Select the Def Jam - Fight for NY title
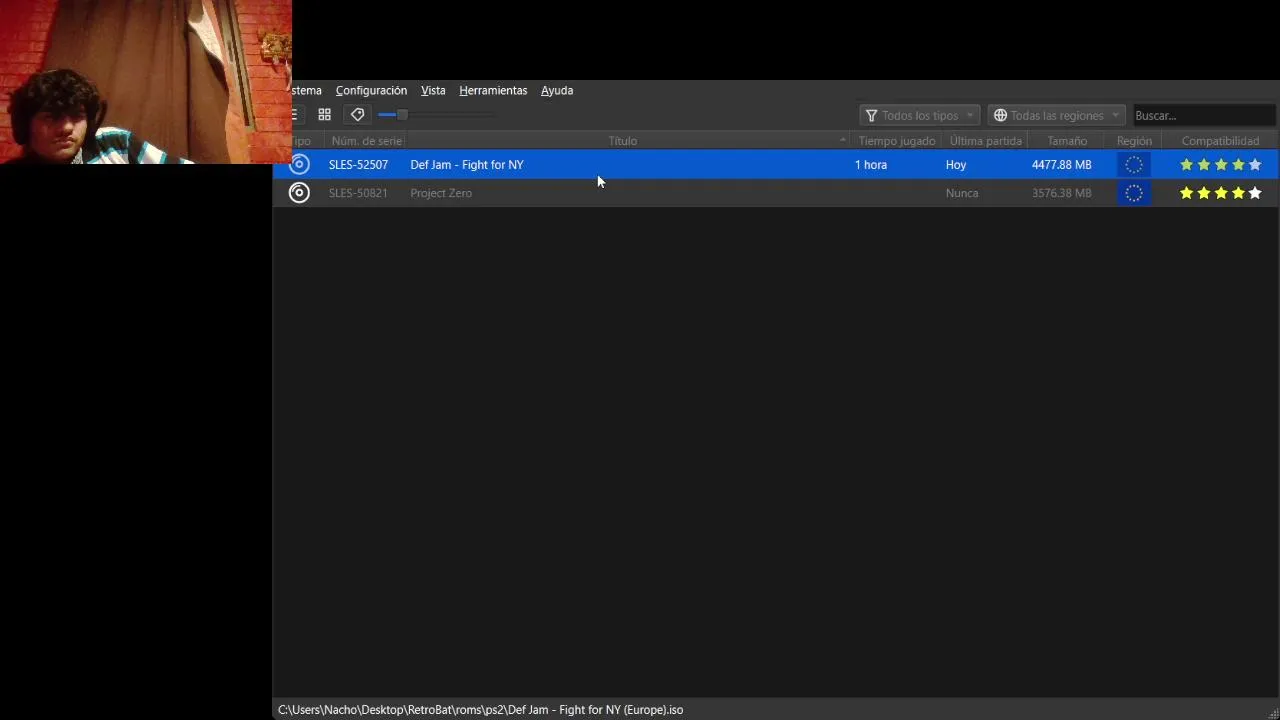The height and width of the screenshot is (720, 1280). pyautogui.click(x=467, y=165)
